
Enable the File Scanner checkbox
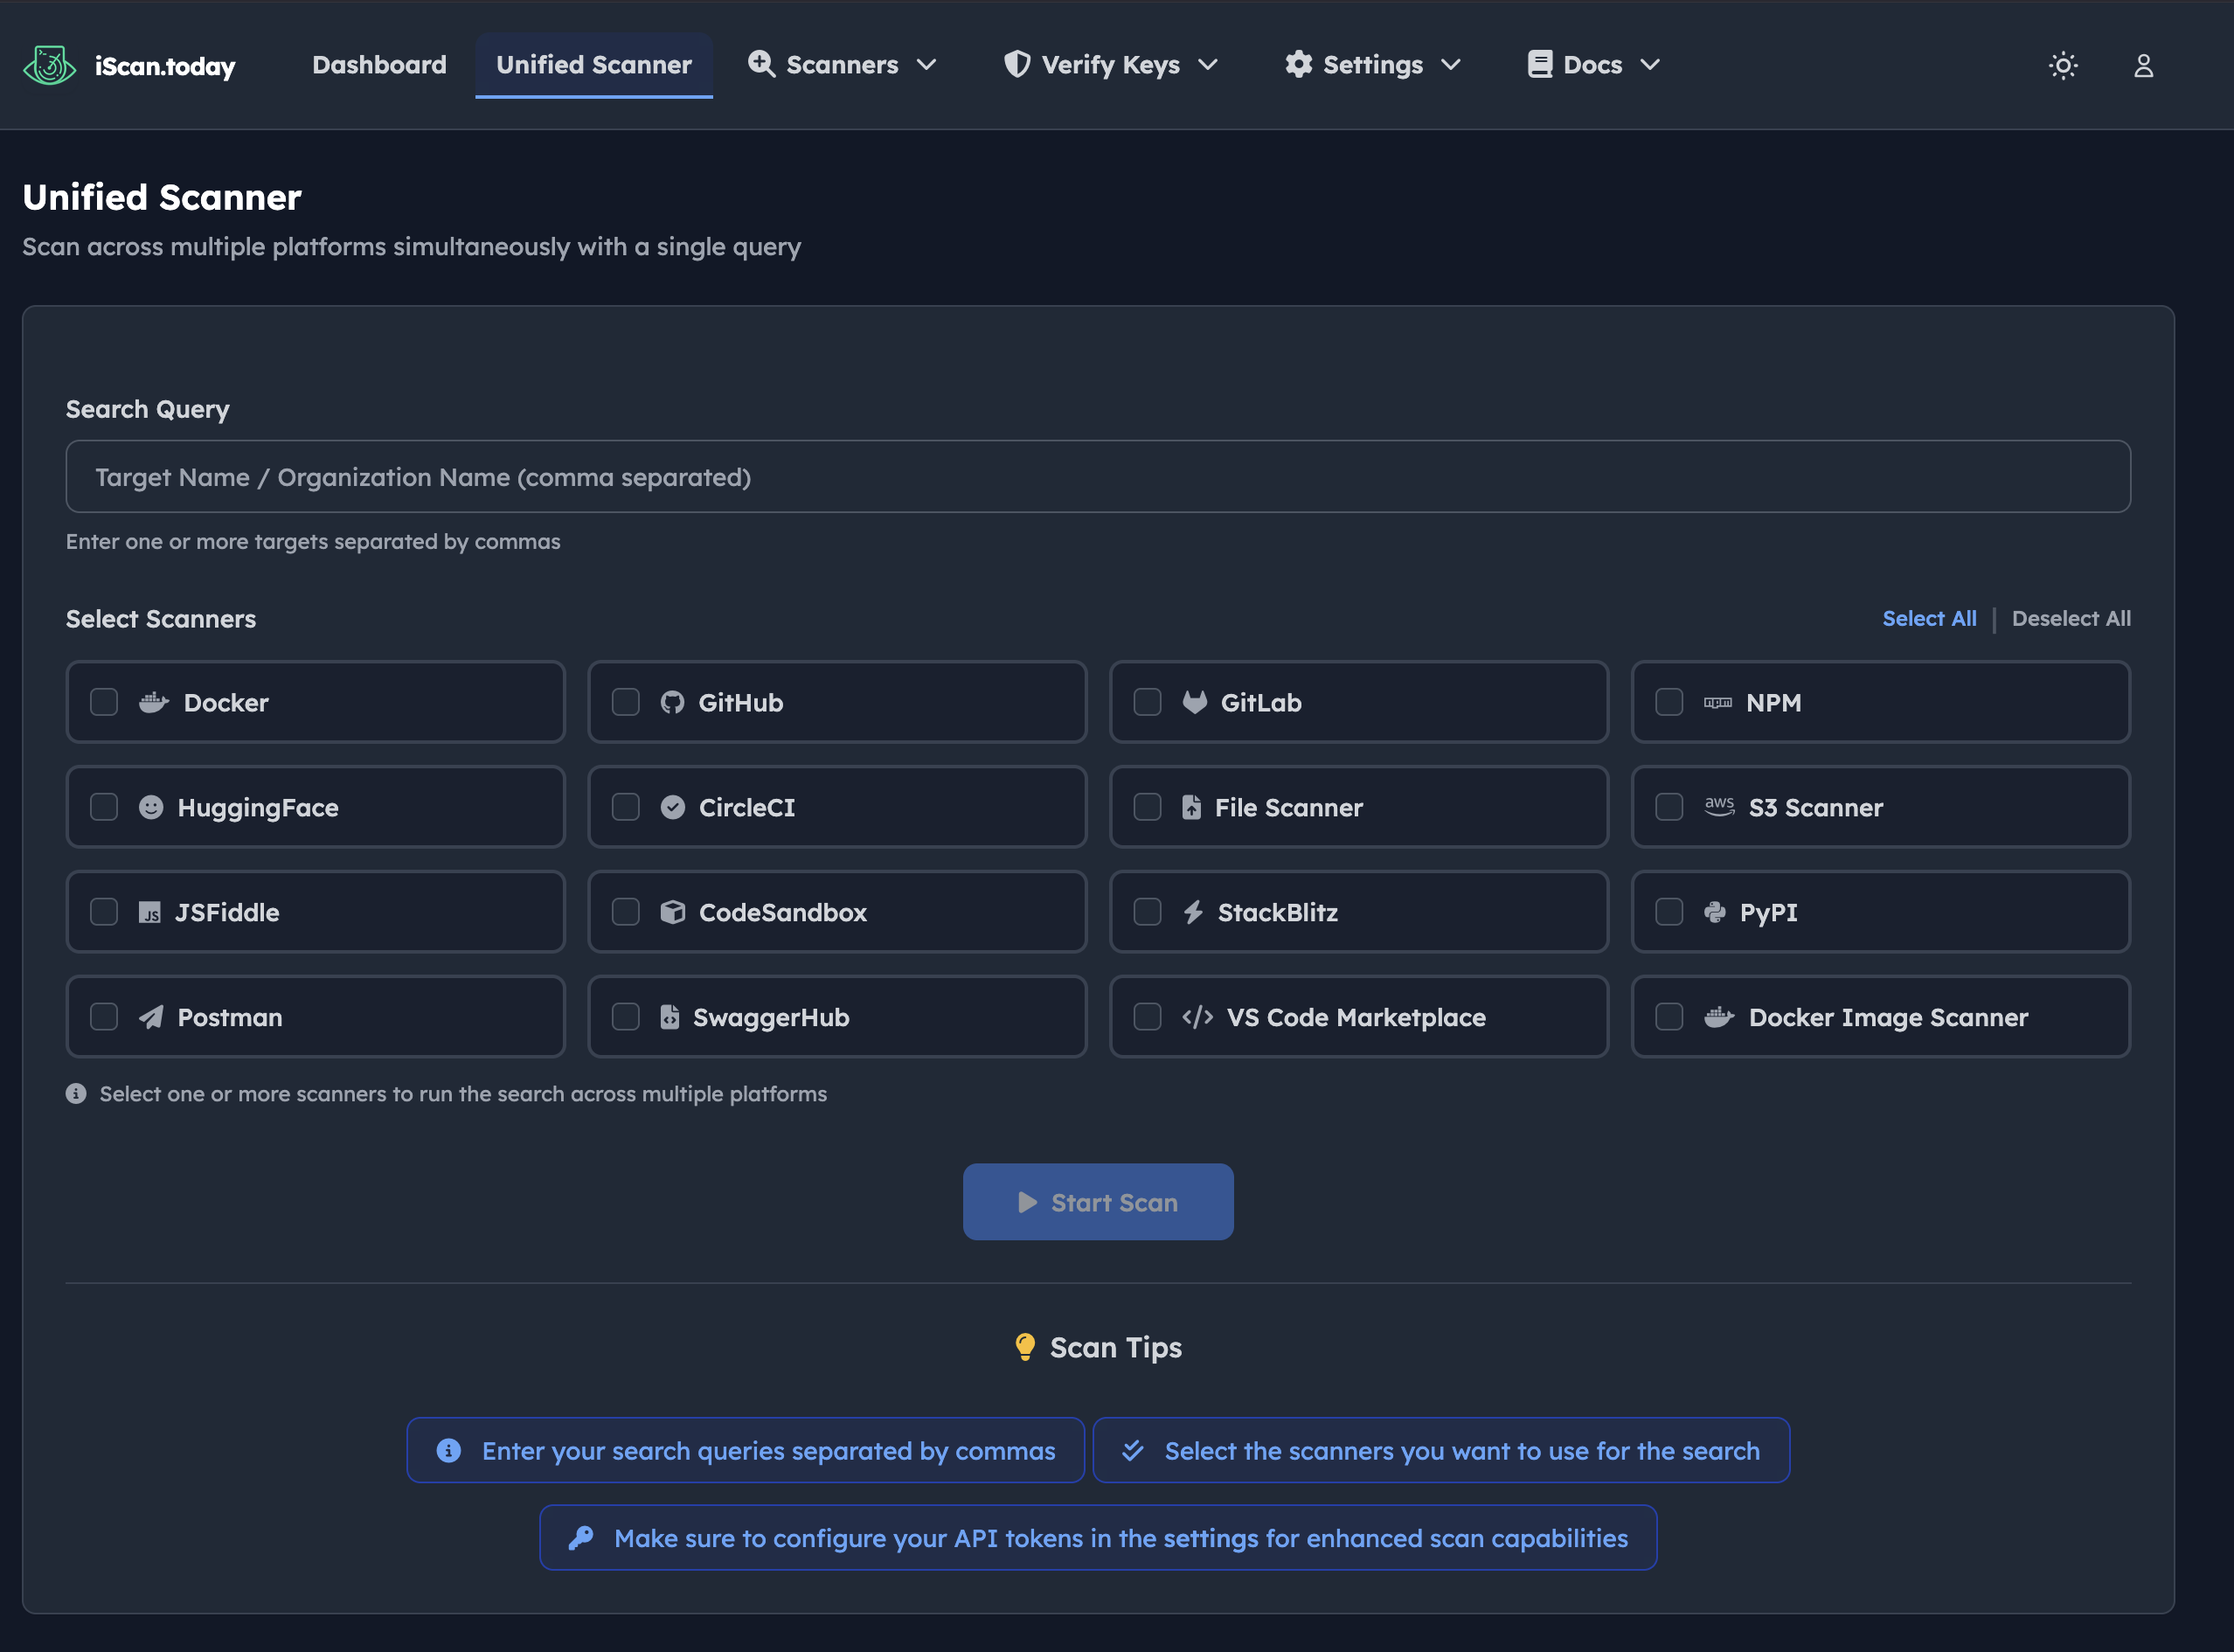(x=1147, y=807)
